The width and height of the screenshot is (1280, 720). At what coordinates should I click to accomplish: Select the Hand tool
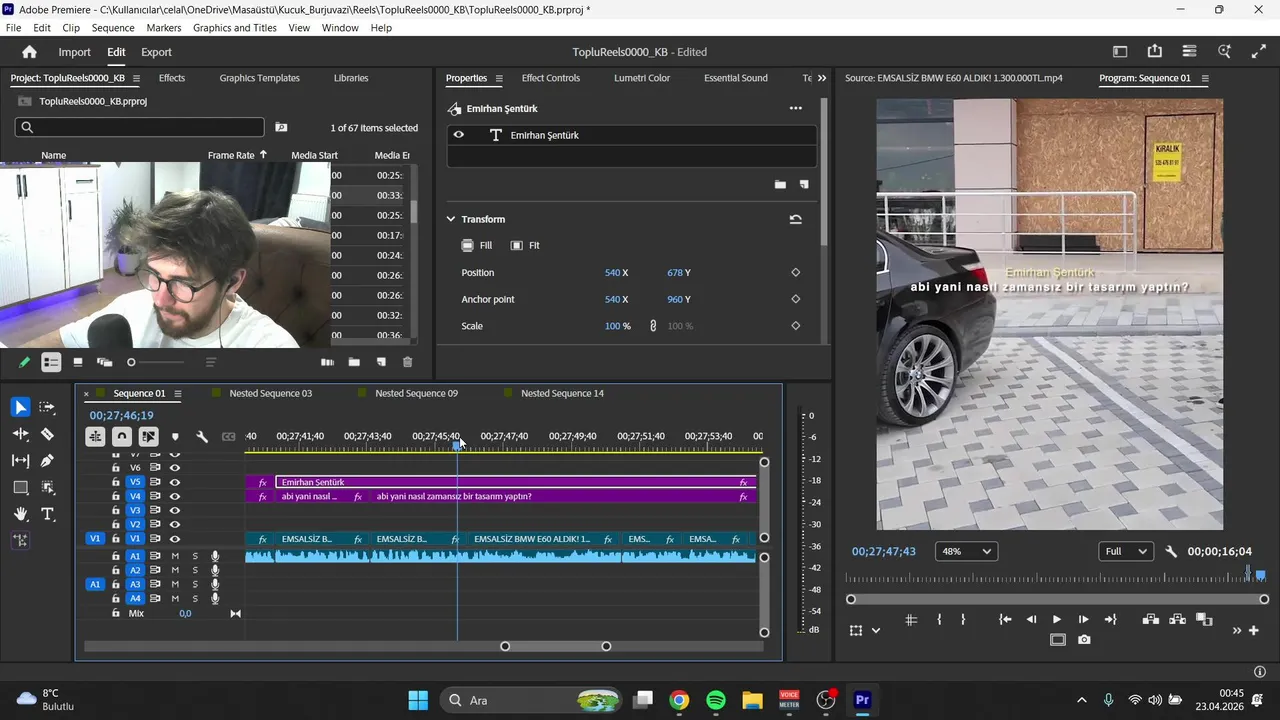point(20,514)
